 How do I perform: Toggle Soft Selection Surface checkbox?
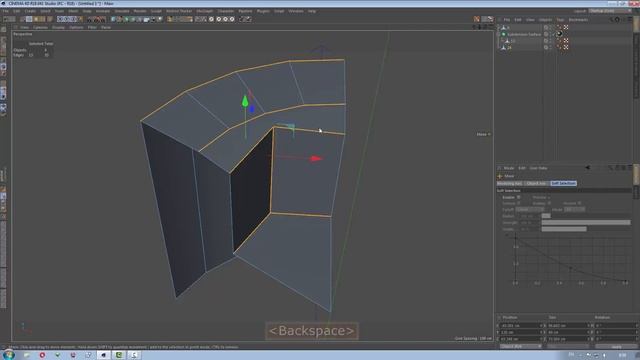coord(518,203)
